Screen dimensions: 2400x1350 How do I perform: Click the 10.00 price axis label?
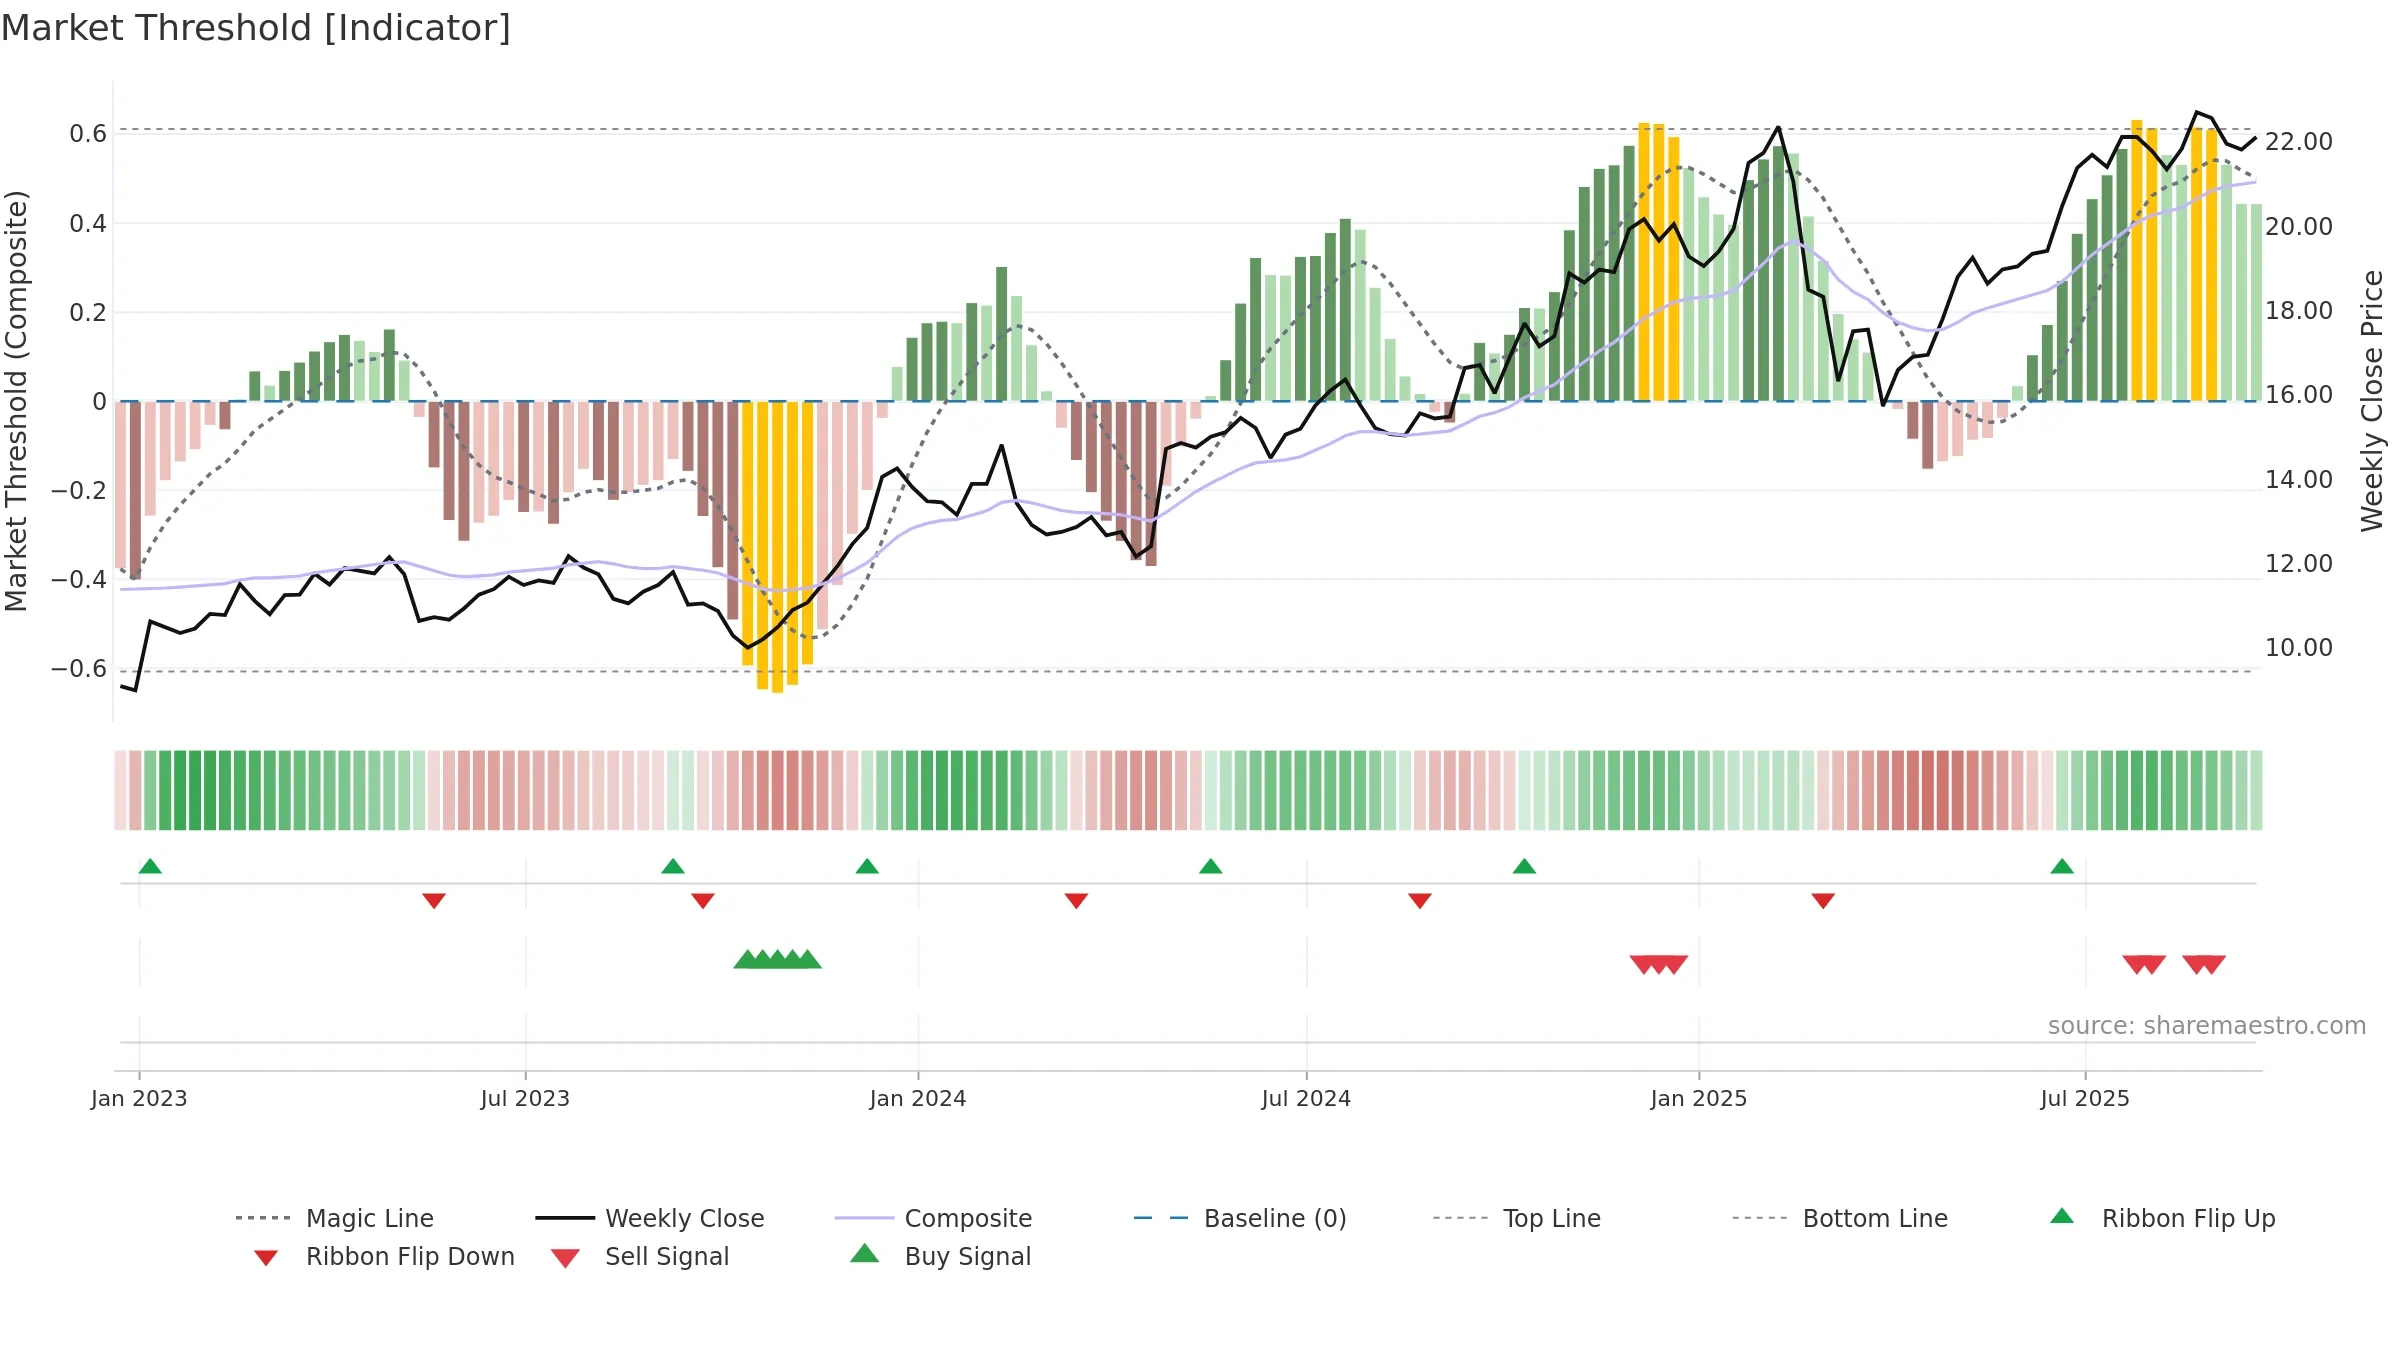[2299, 647]
